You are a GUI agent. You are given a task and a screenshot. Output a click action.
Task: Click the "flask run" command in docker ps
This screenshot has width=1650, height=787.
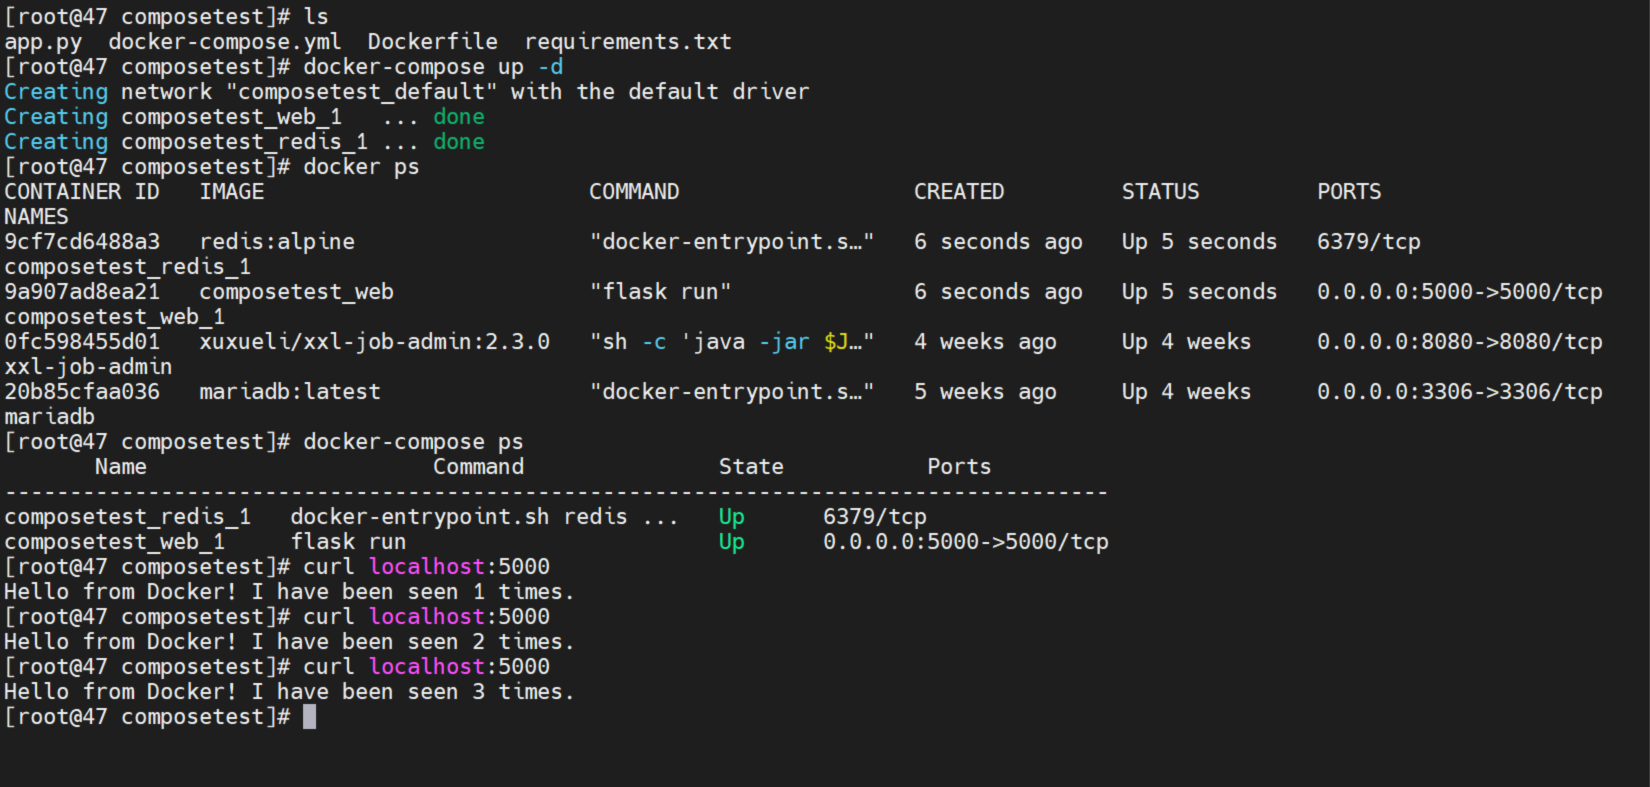(660, 292)
